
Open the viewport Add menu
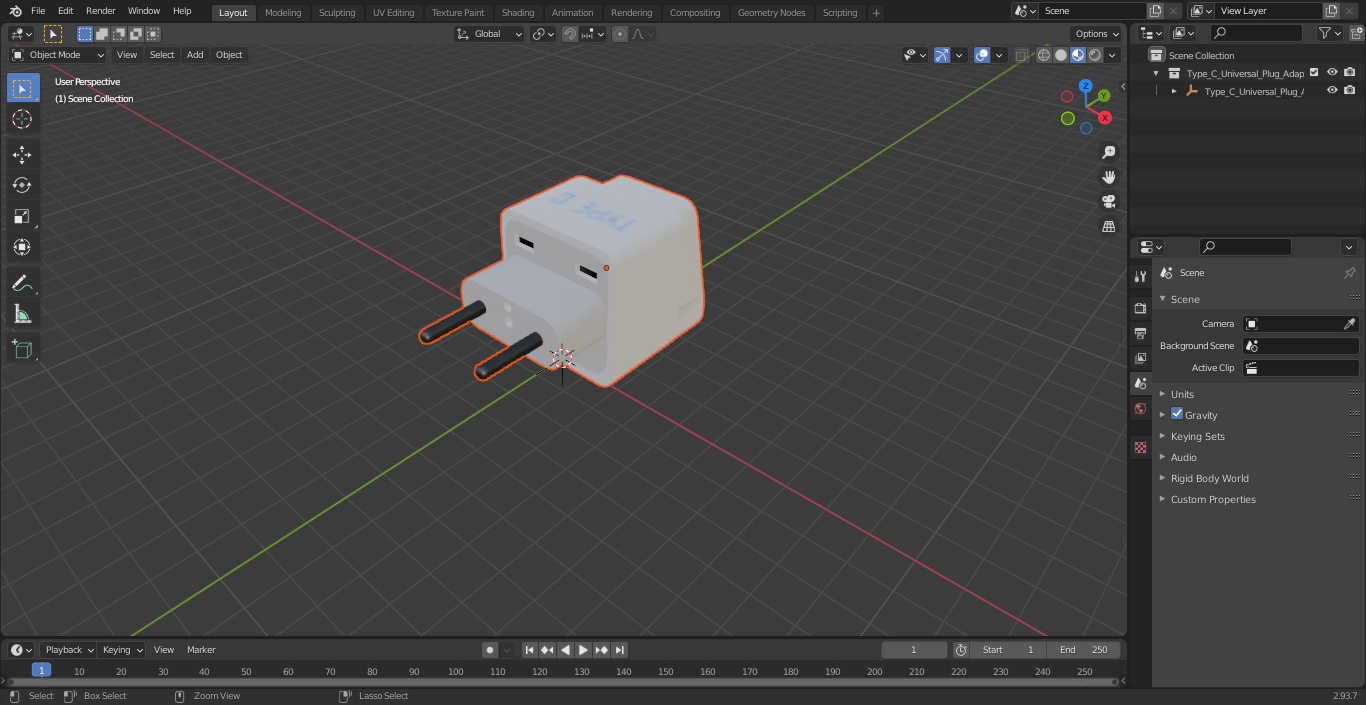(195, 55)
